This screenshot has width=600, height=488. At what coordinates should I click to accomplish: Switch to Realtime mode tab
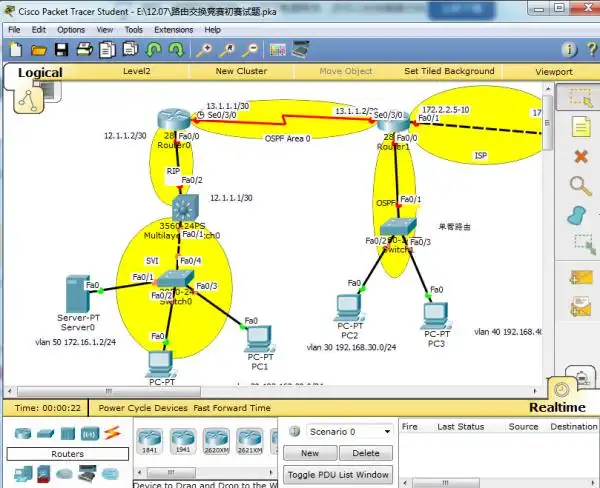(x=557, y=407)
